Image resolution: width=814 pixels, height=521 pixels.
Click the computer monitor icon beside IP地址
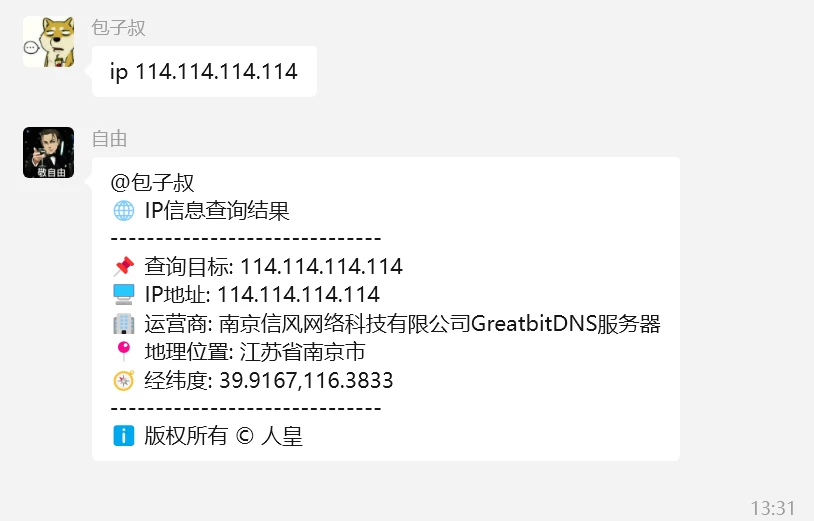coord(124,294)
